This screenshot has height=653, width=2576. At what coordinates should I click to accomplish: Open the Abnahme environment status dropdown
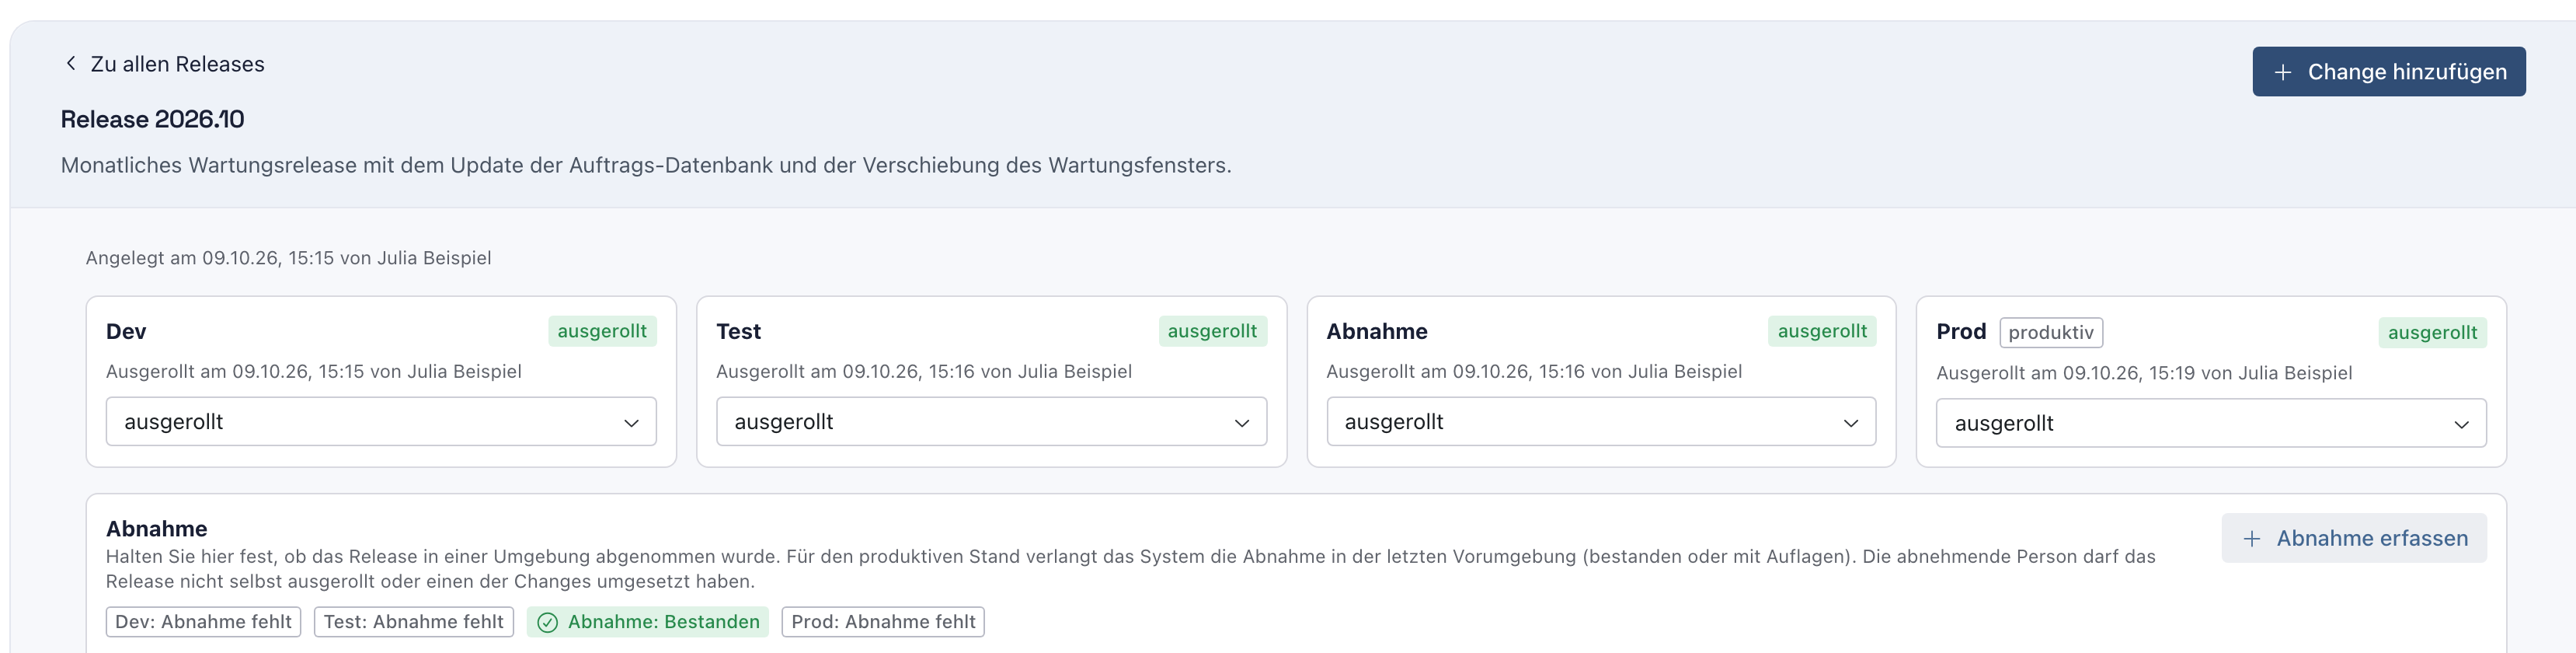click(x=1600, y=422)
